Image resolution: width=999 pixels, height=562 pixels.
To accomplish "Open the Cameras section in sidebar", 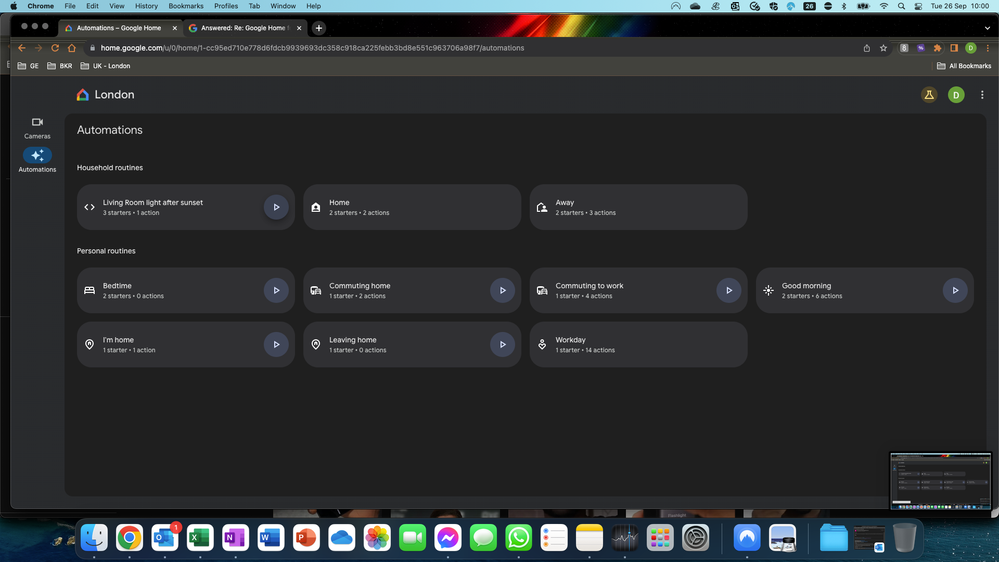I will pos(37,127).
